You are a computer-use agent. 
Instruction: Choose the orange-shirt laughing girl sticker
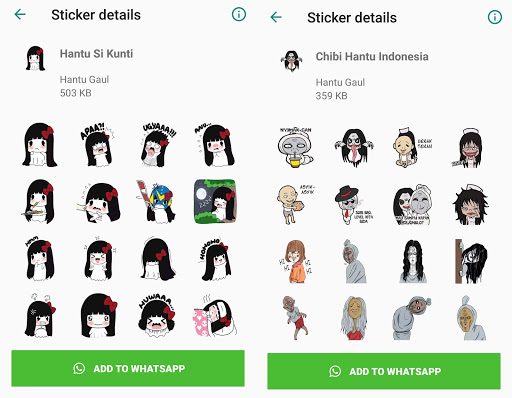pos(295,261)
